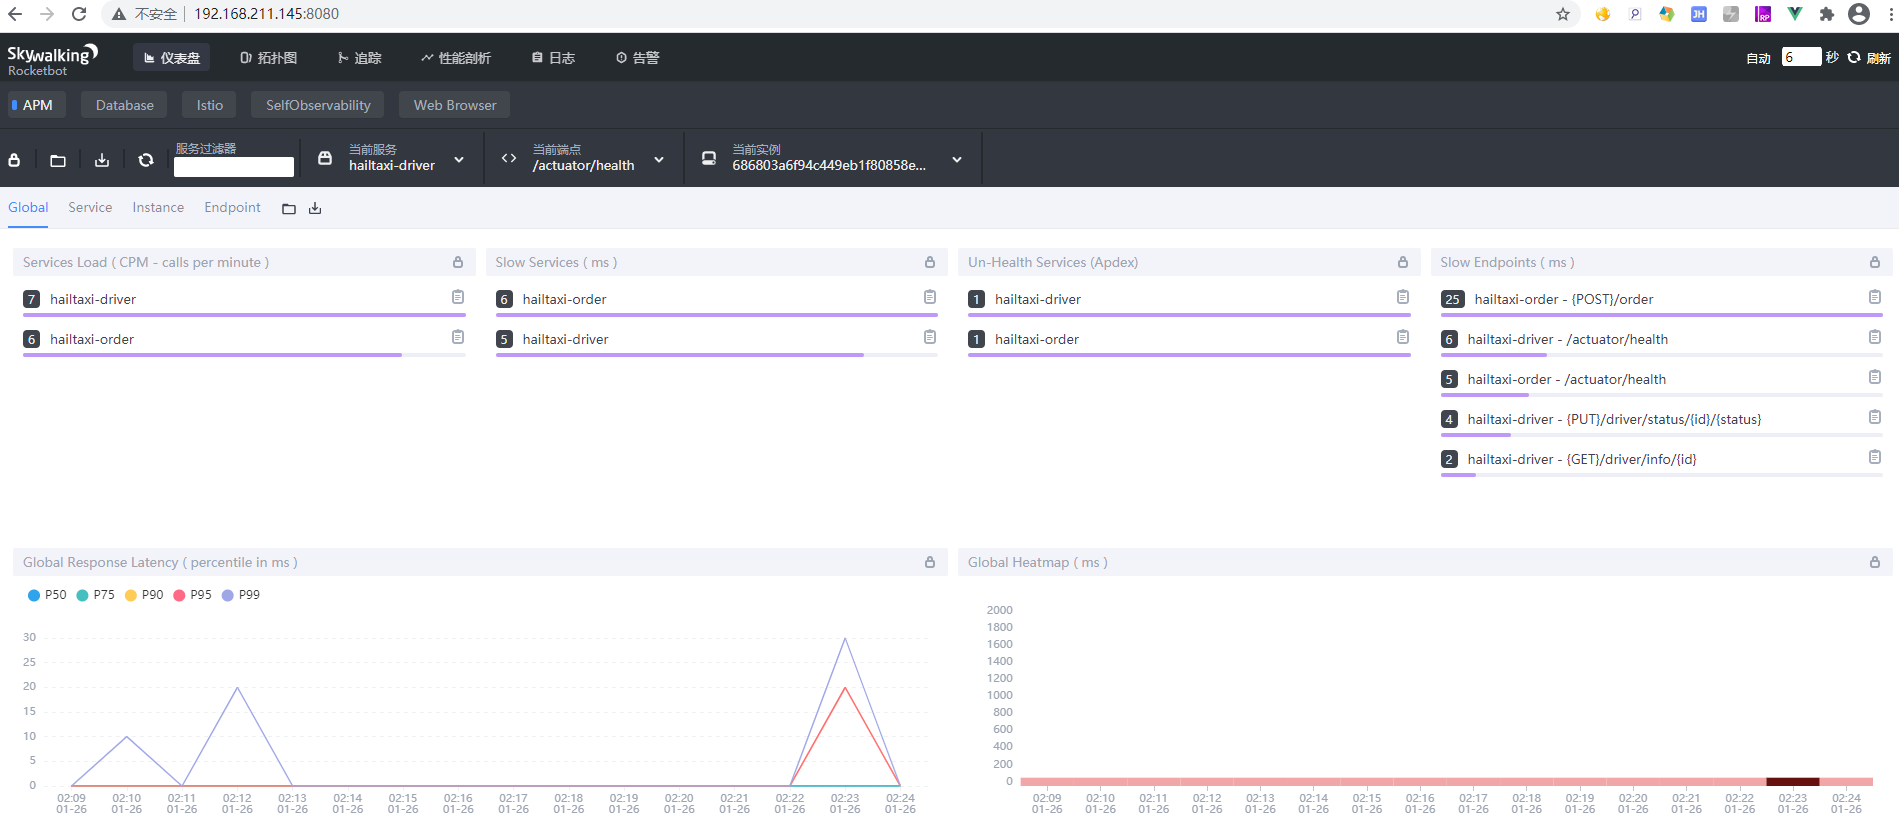The image size is (1899, 828).
Task: Click the refresh interval seconds field
Action: tap(1801, 57)
